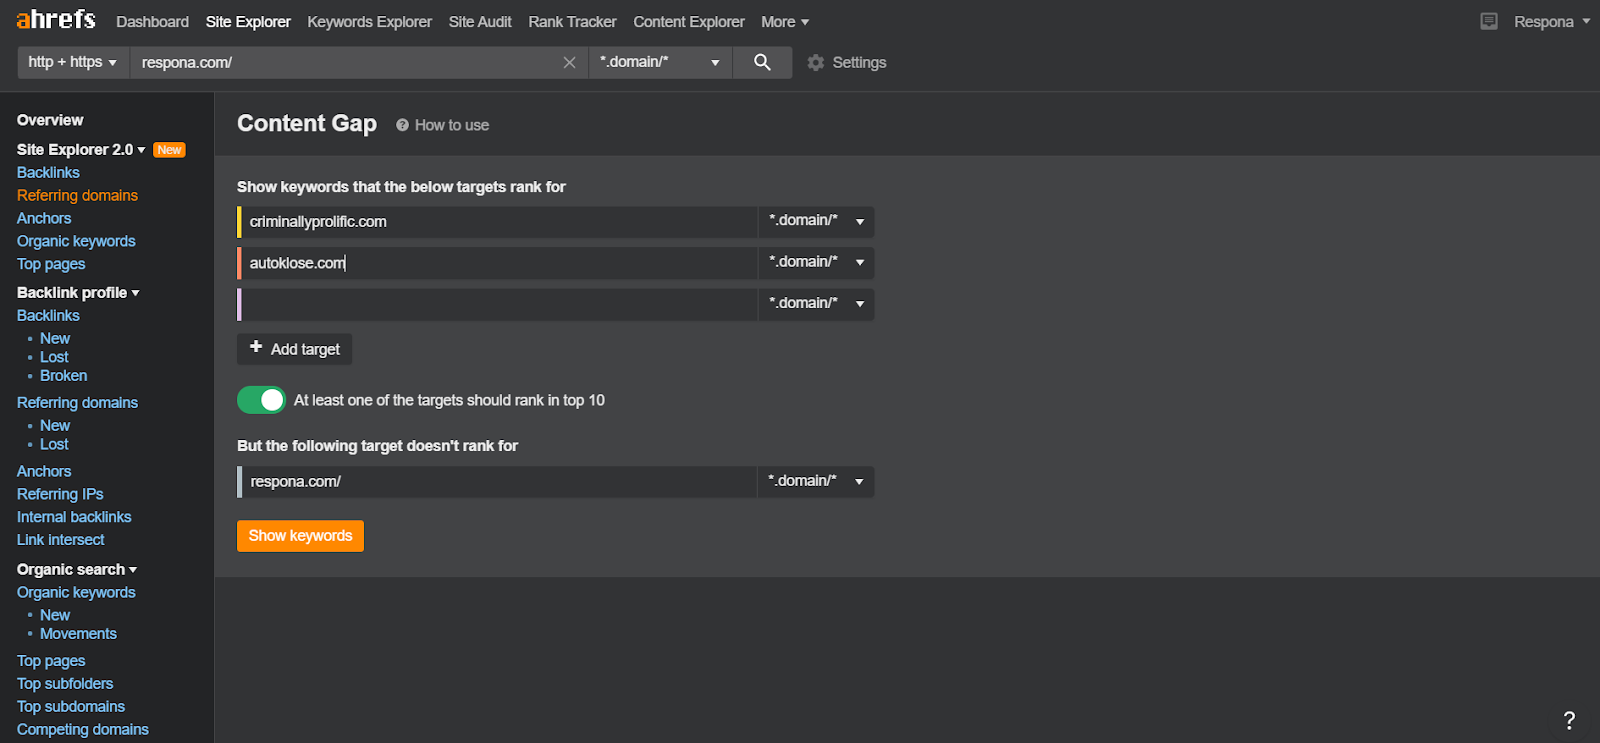This screenshot has width=1600, height=743.
Task: Open mode dropdown for the empty target
Action: point(816,304)
